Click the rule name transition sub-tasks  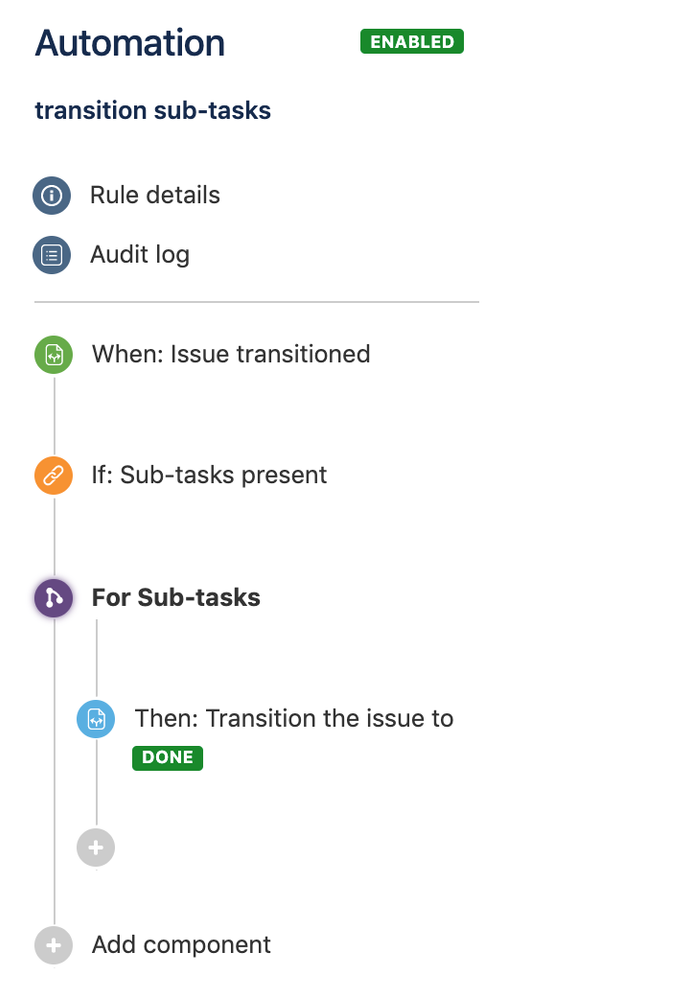tap(152, 110)
